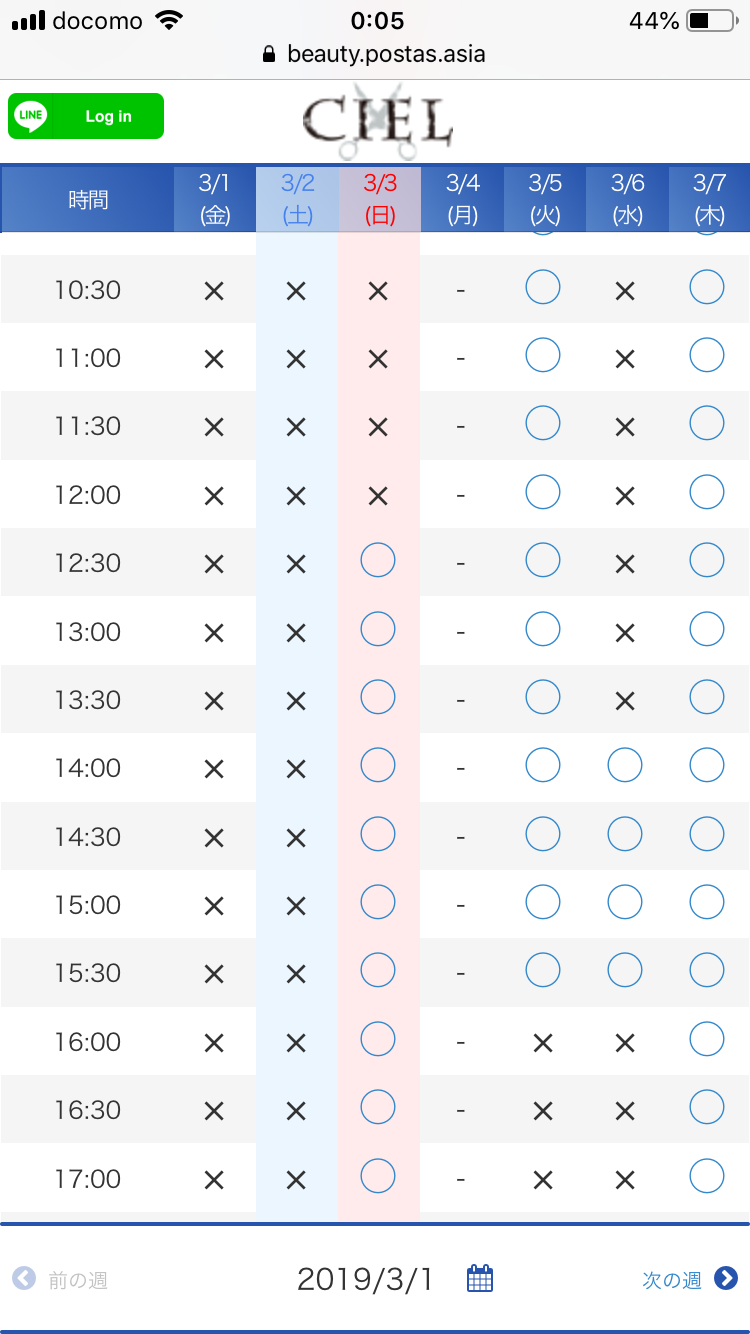Viewport: 750px width, 1334px height.
Task: Tap the beauty.postas.asia address bar
Action: pos(375,54)
